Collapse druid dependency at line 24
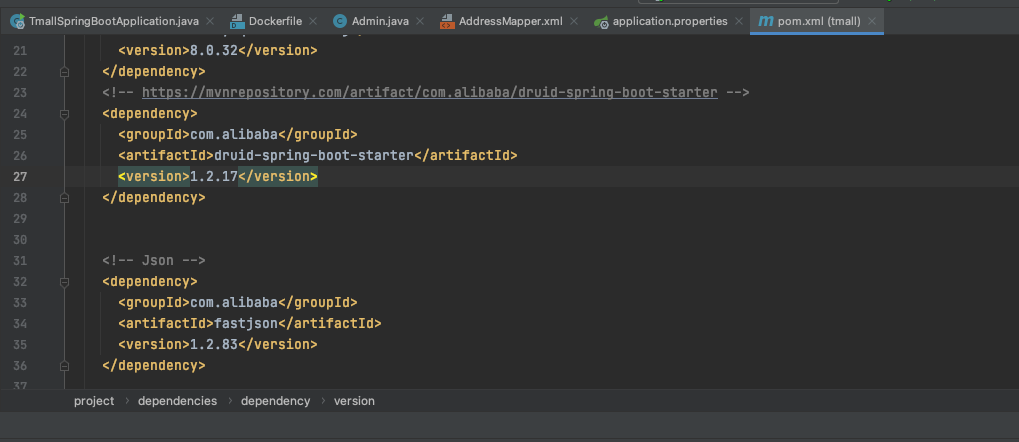 (x=64, y=114)
